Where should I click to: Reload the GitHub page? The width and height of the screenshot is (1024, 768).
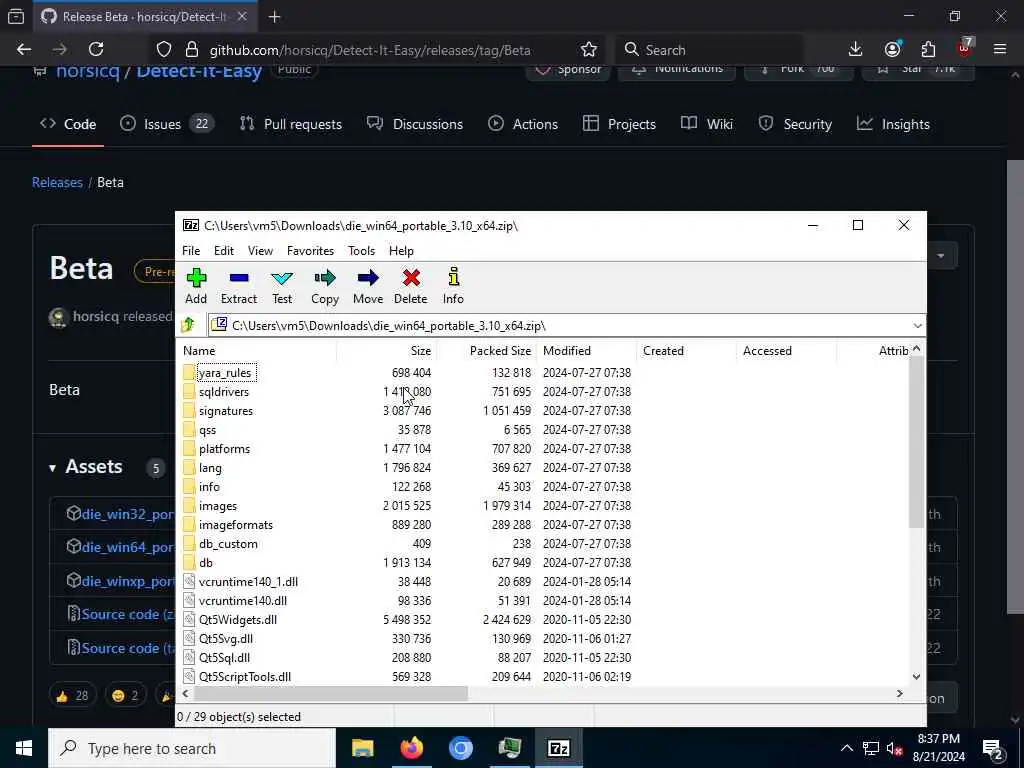96,50
